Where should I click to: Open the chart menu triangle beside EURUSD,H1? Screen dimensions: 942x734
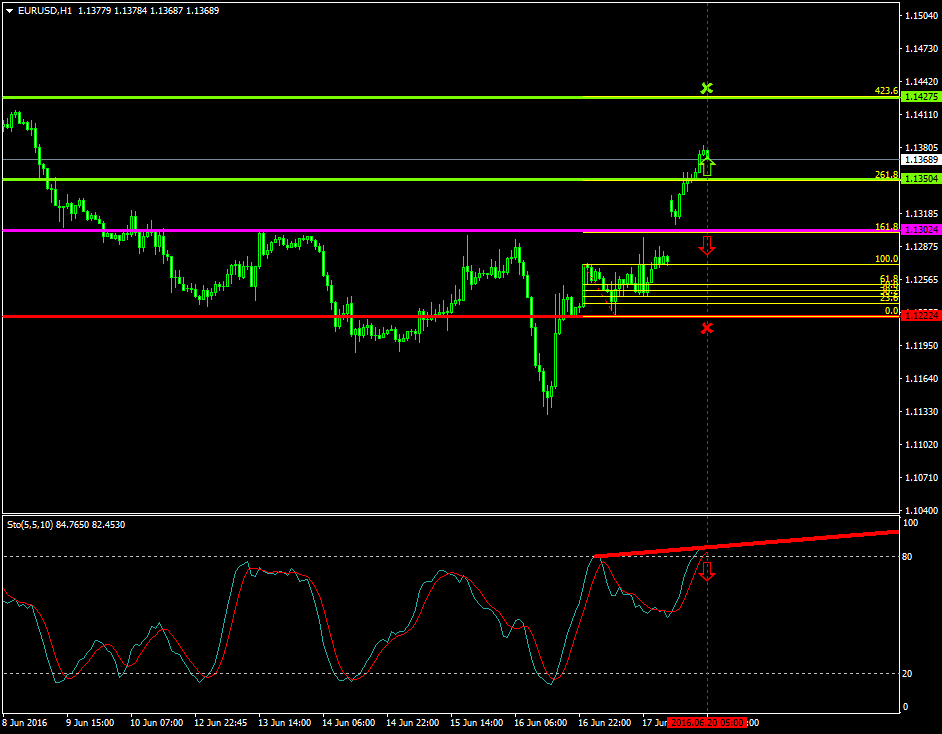tap(10, 10)
